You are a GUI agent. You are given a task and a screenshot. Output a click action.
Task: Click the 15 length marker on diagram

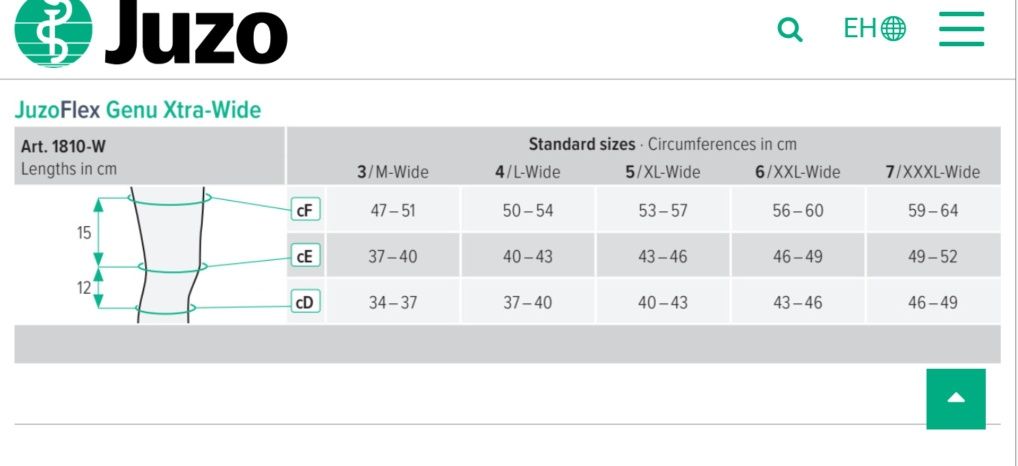pos(84,232)
